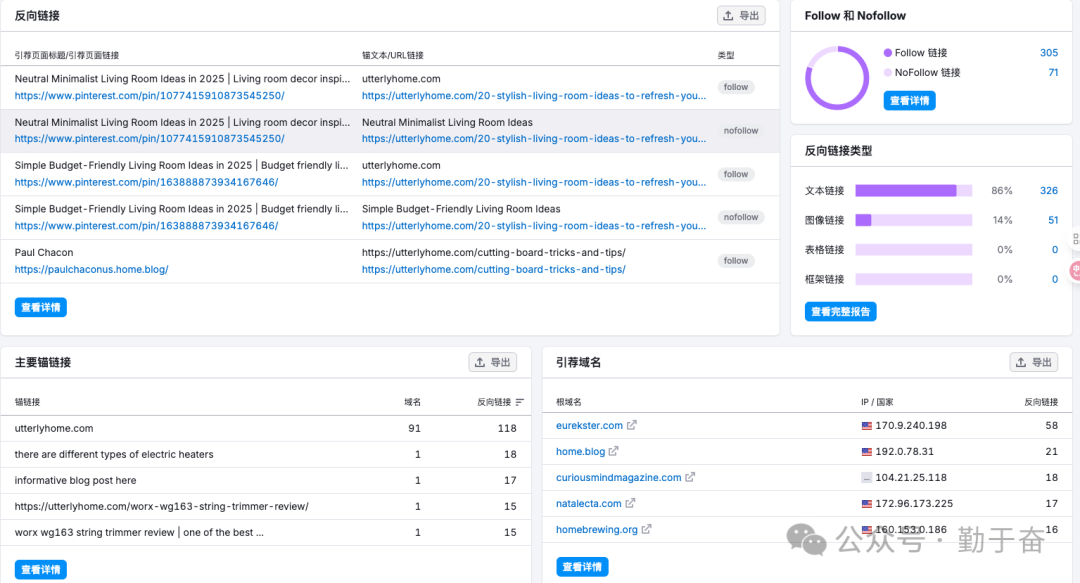Click image links count 51

click(x=1053, y=220)
